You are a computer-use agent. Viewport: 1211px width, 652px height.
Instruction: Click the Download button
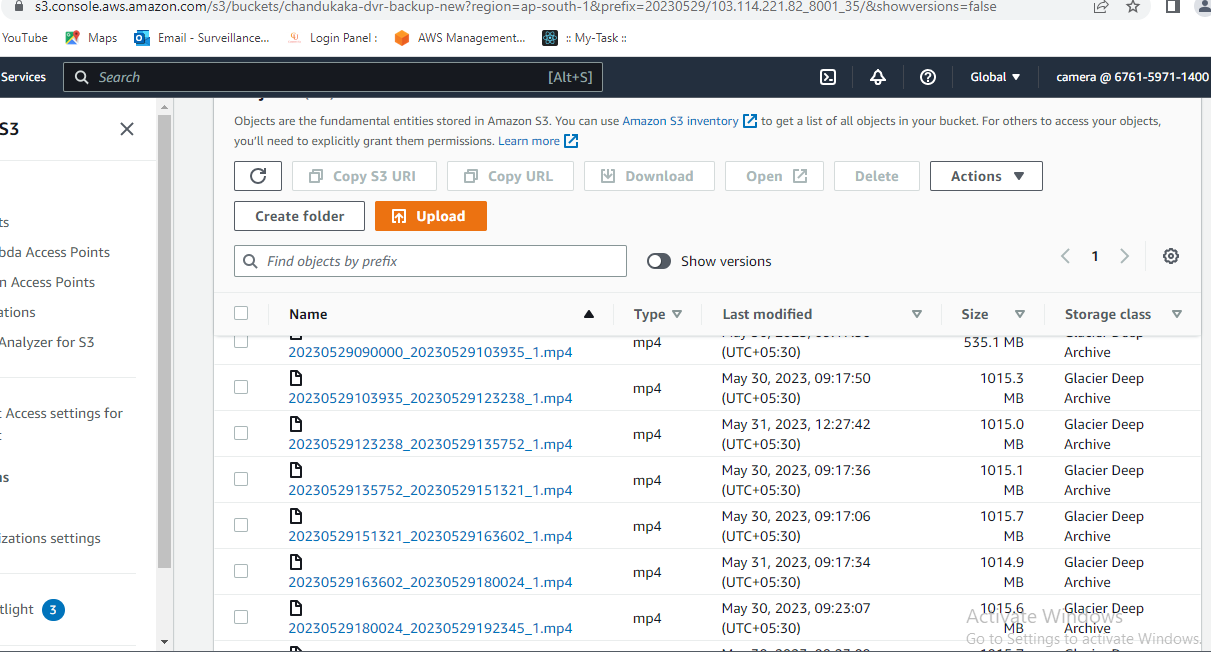coord(649,176)
